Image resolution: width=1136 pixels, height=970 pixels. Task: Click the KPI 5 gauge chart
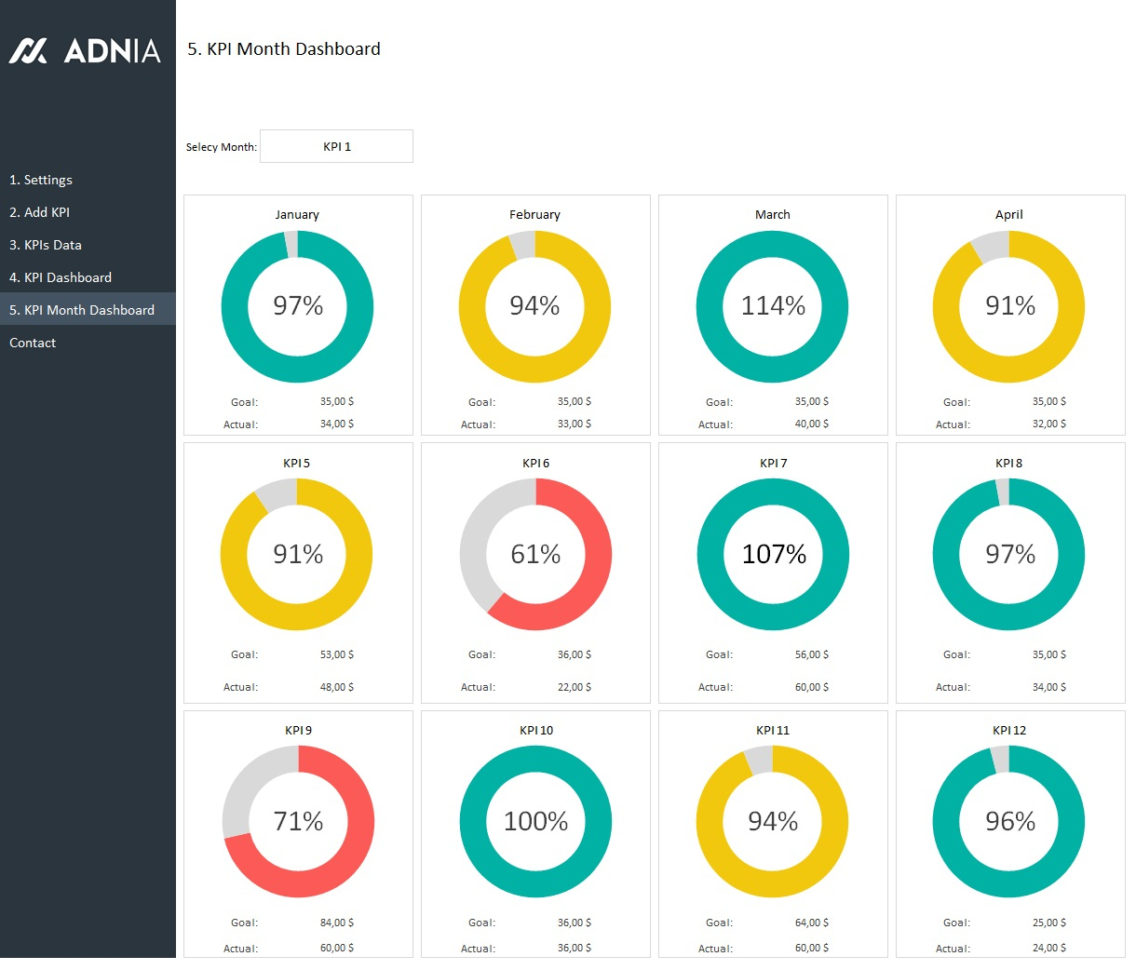[297, 554]
